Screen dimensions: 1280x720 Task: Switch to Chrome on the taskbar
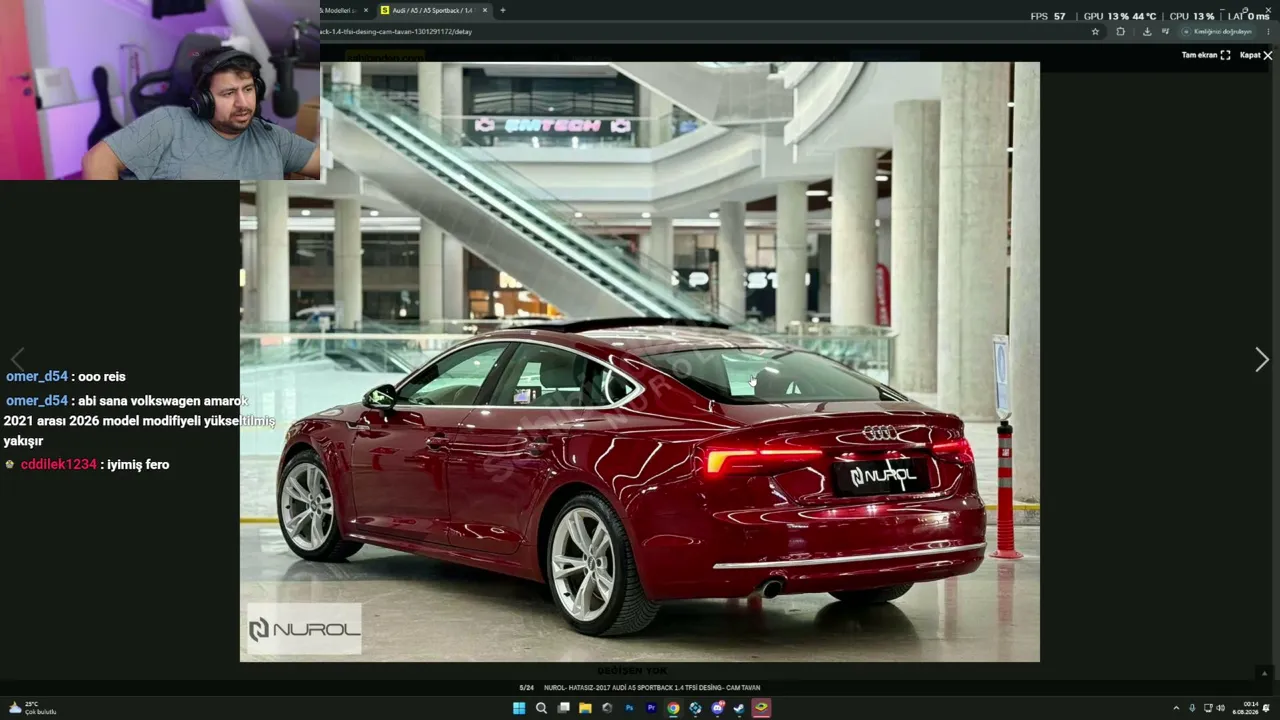pyautogui.click(x=673, y=708)
